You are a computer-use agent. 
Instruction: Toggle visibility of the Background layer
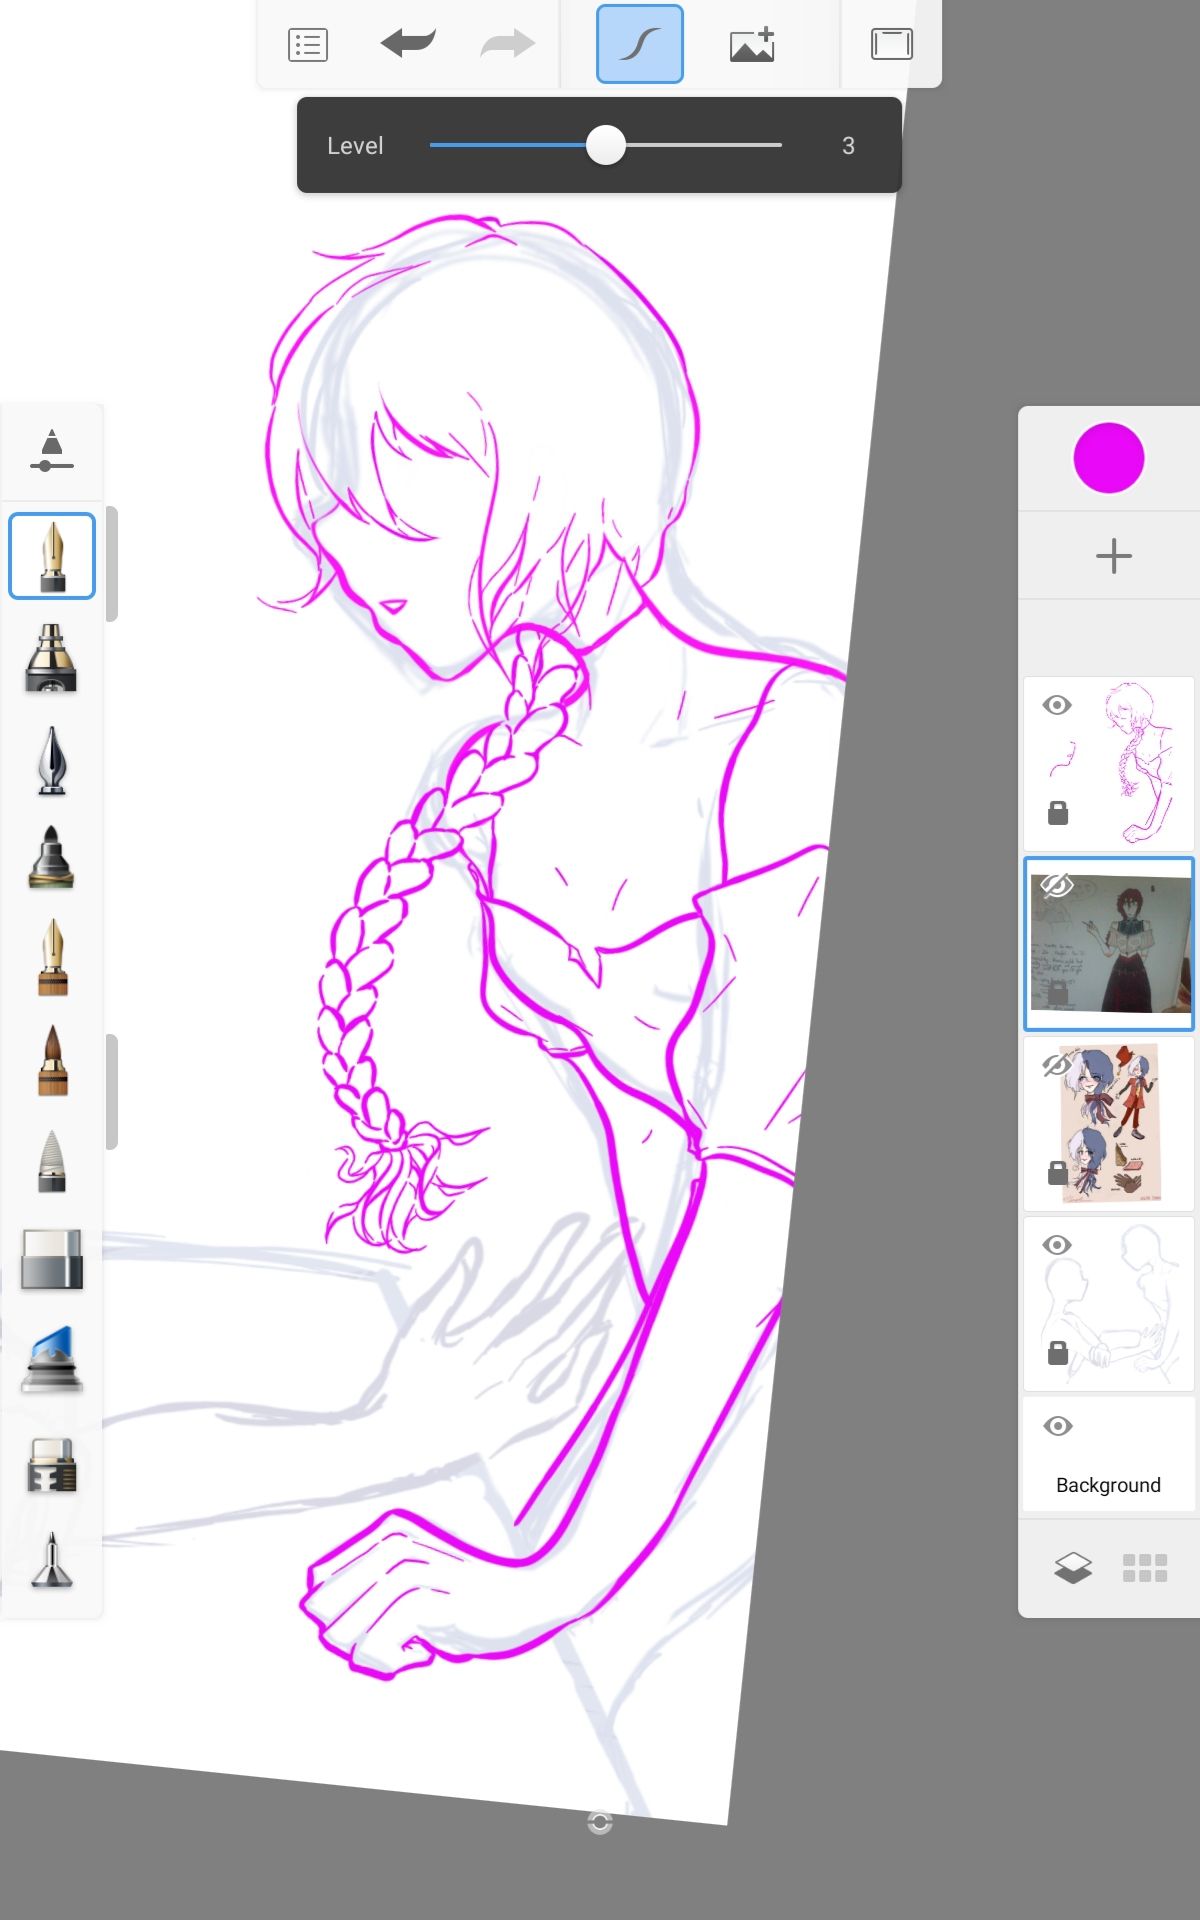tap(1057, 1426)
